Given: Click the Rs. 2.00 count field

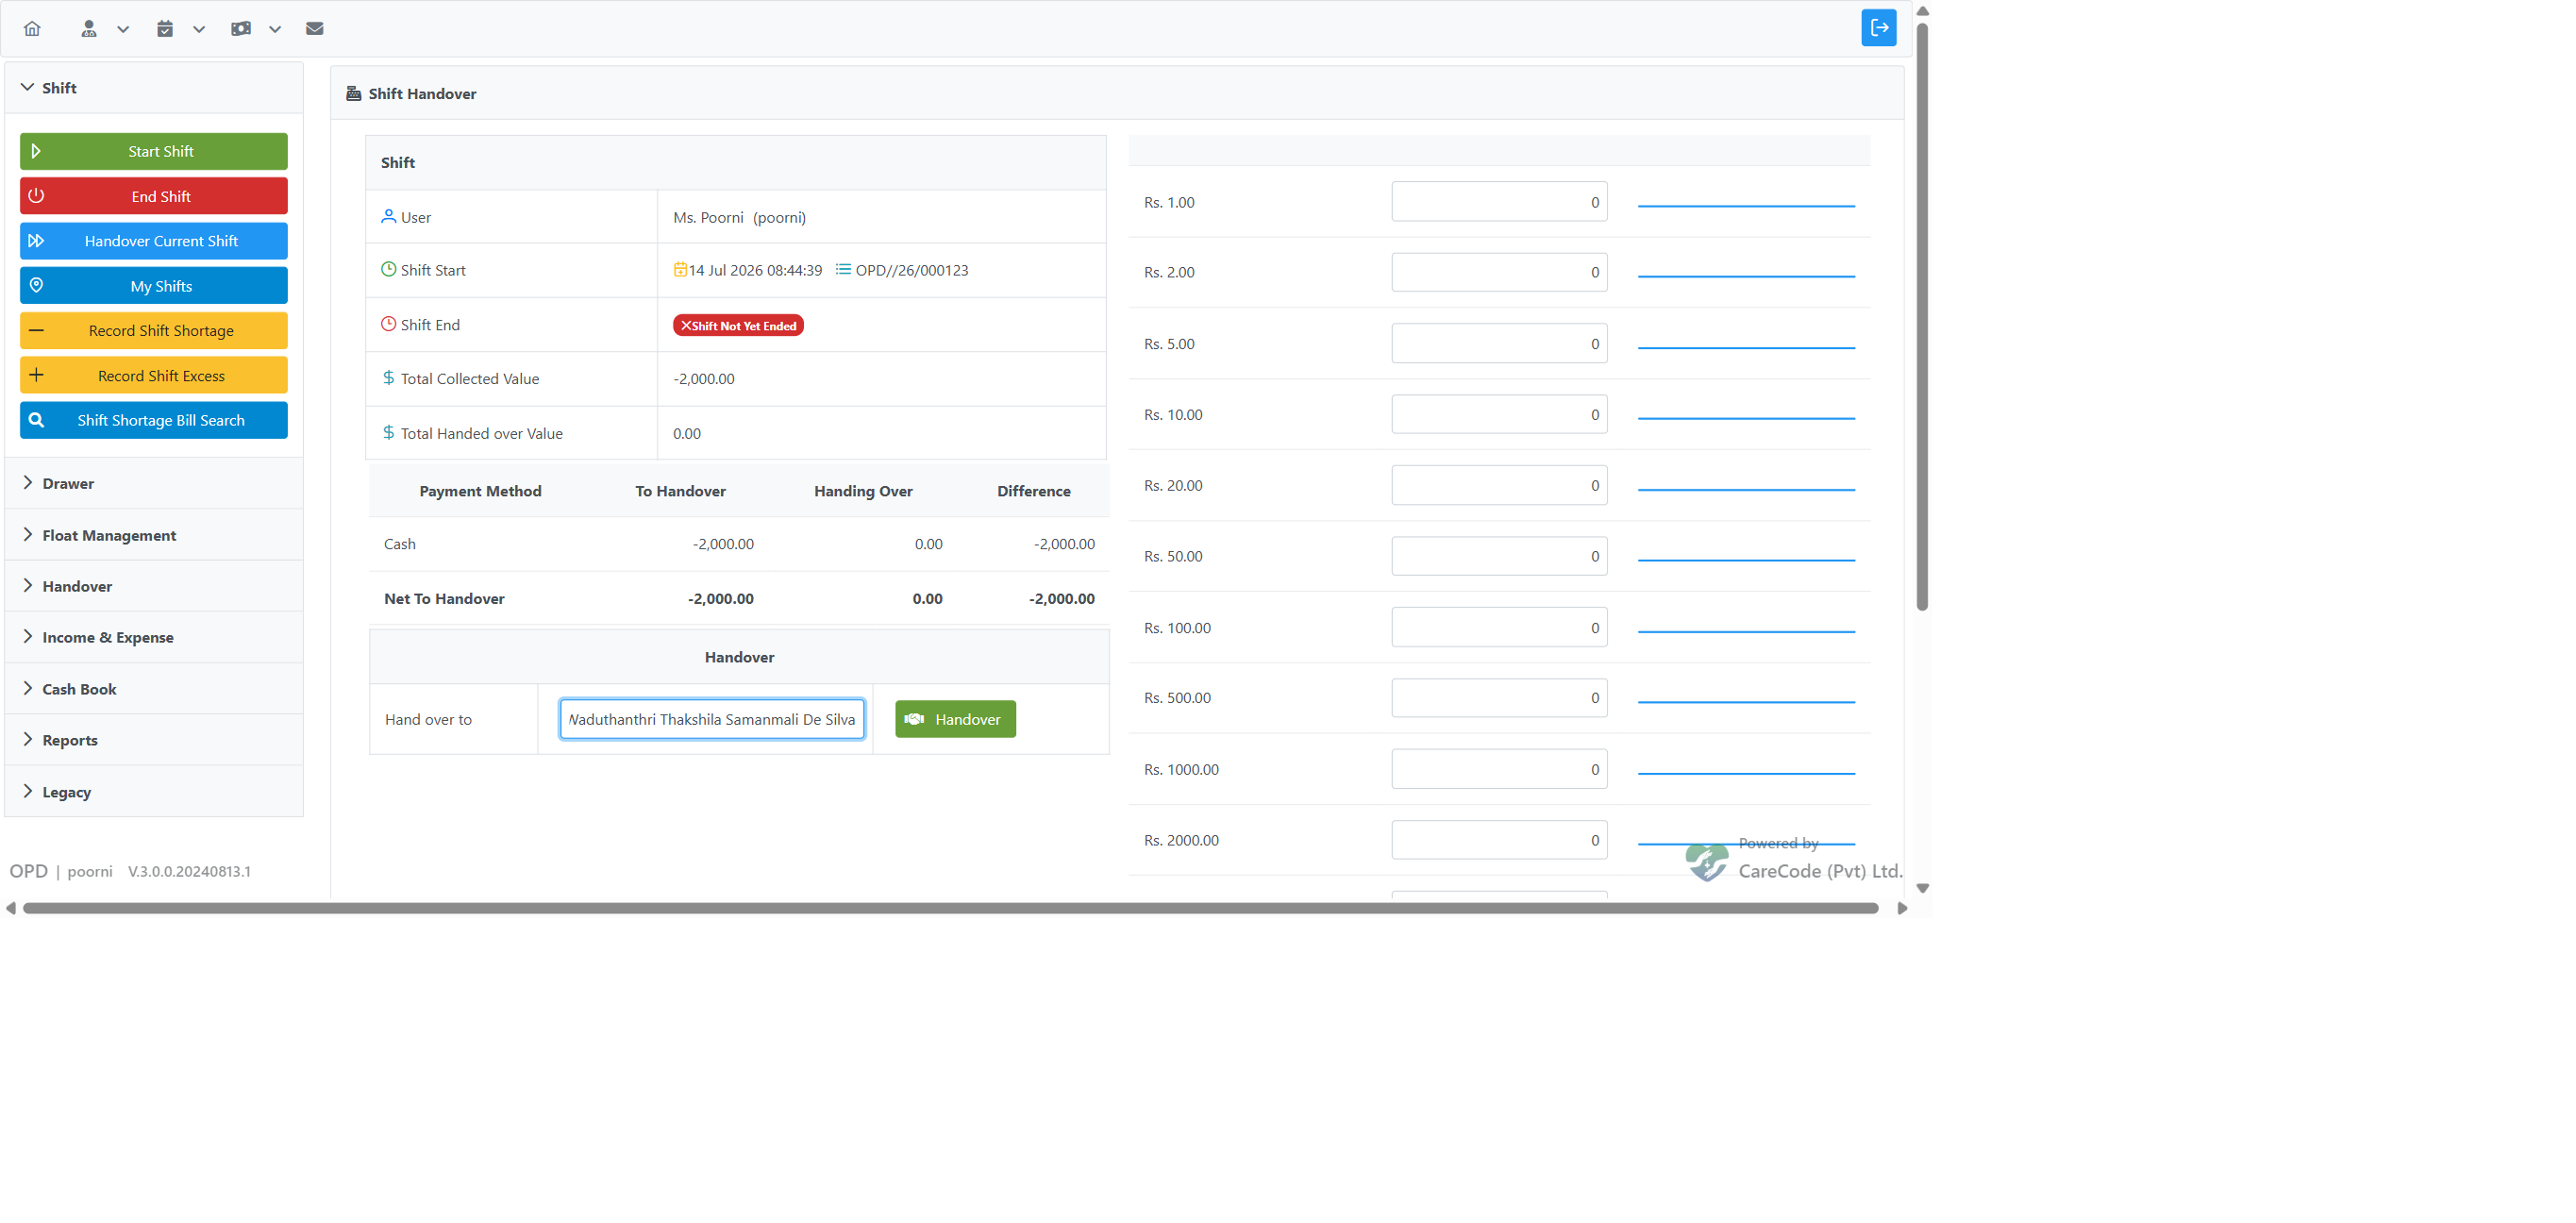Looking at the screenshot, I should tap(1499, 272).
